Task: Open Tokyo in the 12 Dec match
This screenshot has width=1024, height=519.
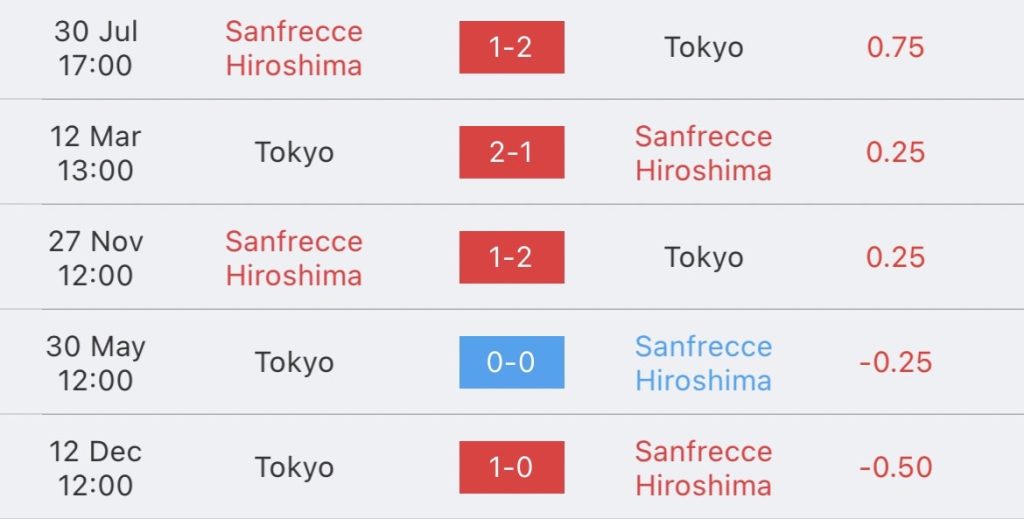Action: (293, 467)
